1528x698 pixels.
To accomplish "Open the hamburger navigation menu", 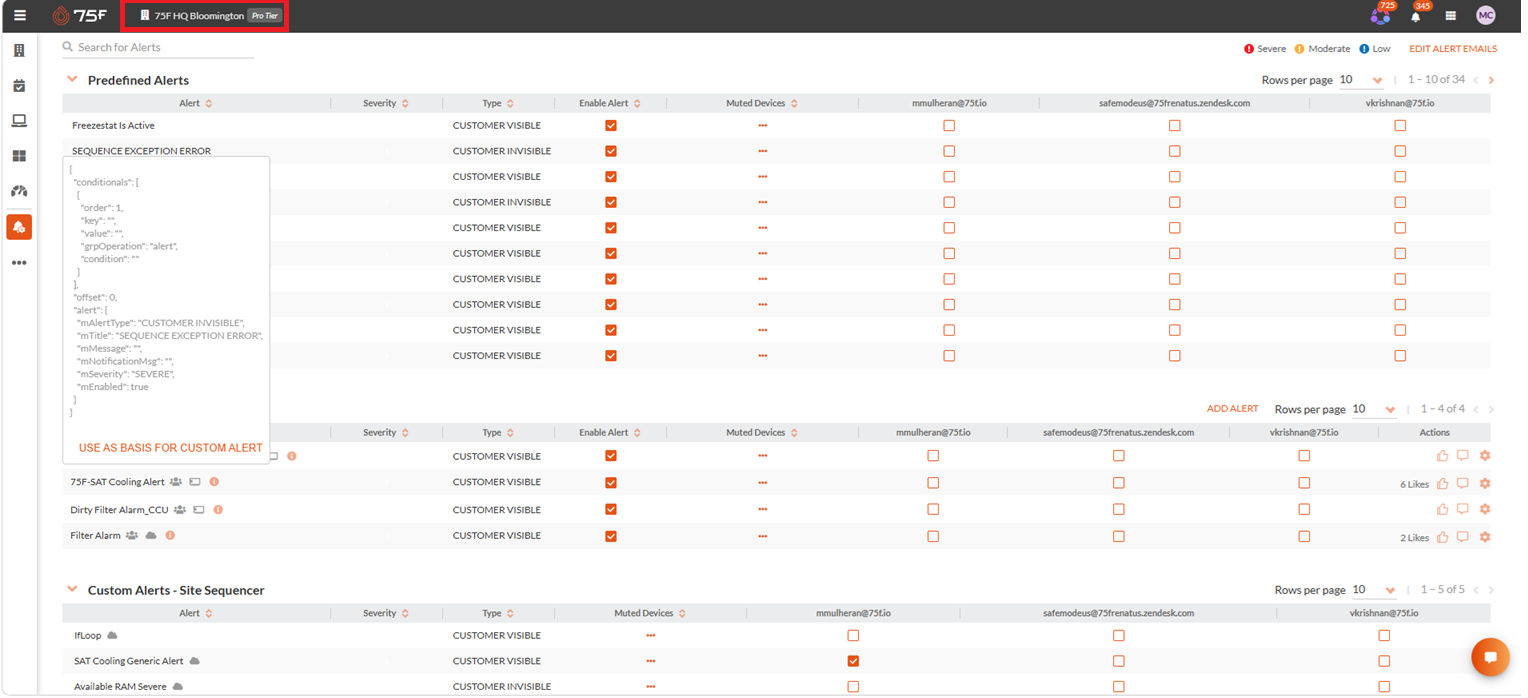I will 20,15.
